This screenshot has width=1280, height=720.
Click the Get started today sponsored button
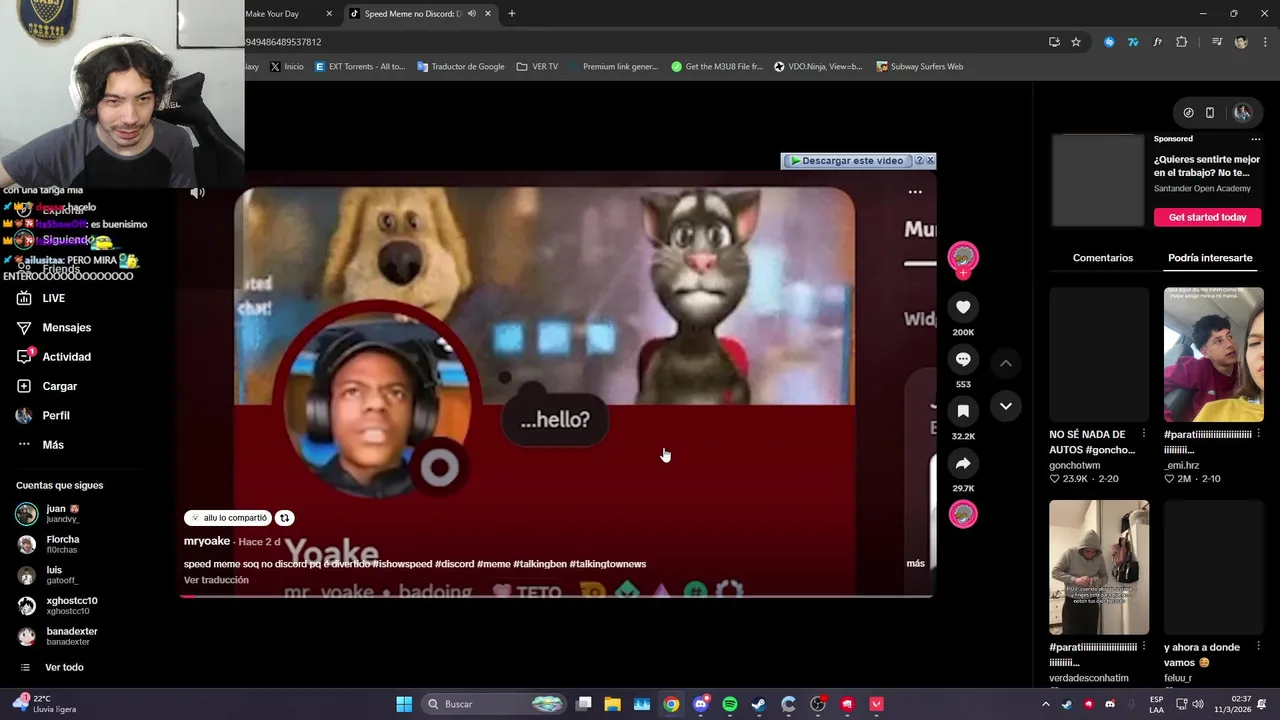click(1207, 217)
